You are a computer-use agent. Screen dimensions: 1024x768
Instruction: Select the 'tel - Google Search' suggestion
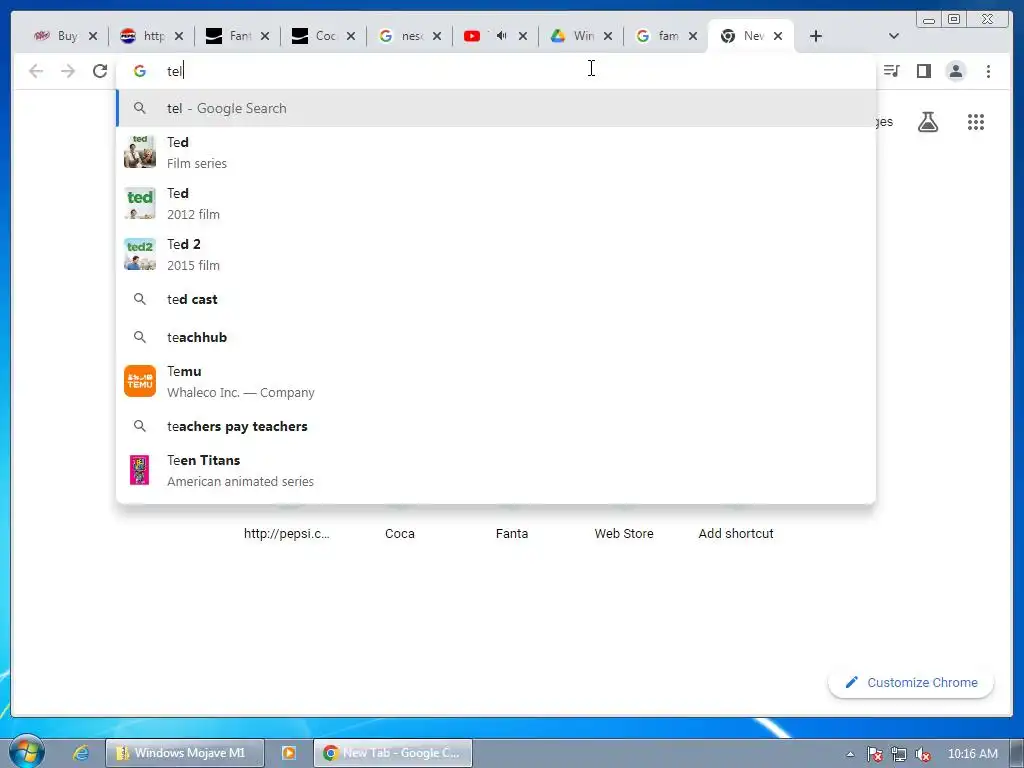point(496,108)
